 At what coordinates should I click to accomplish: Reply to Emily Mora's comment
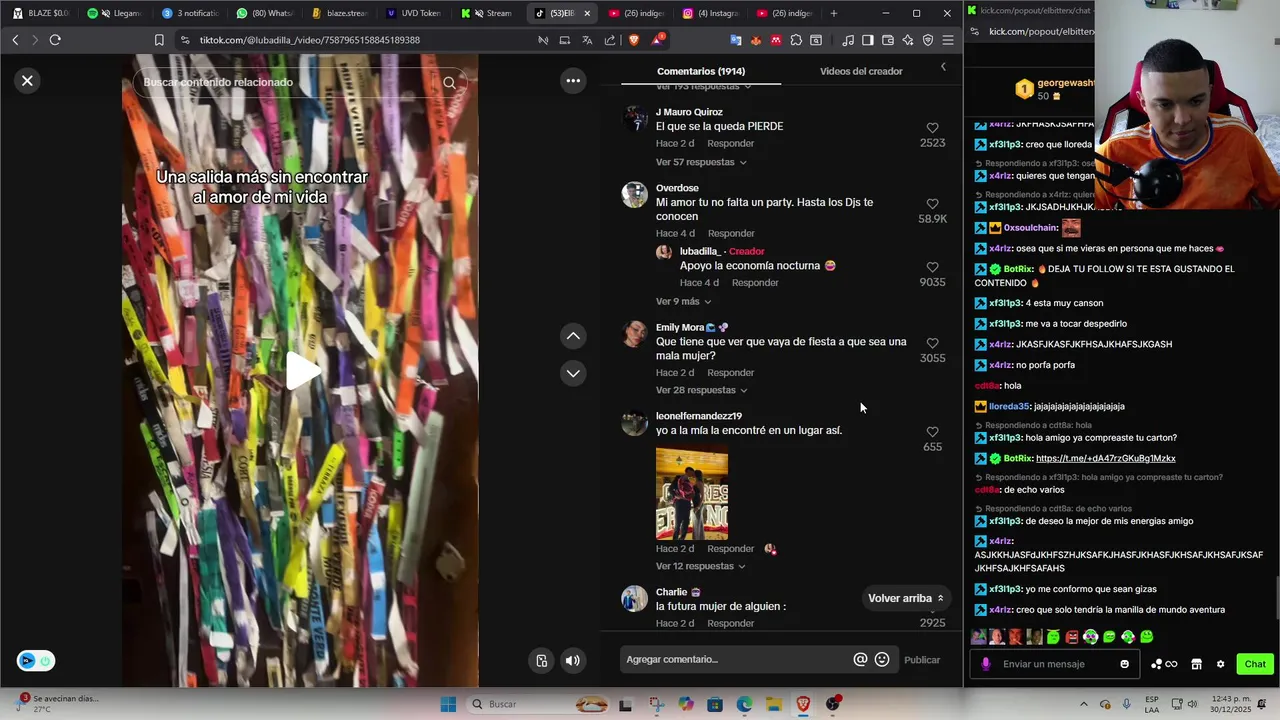731,372
